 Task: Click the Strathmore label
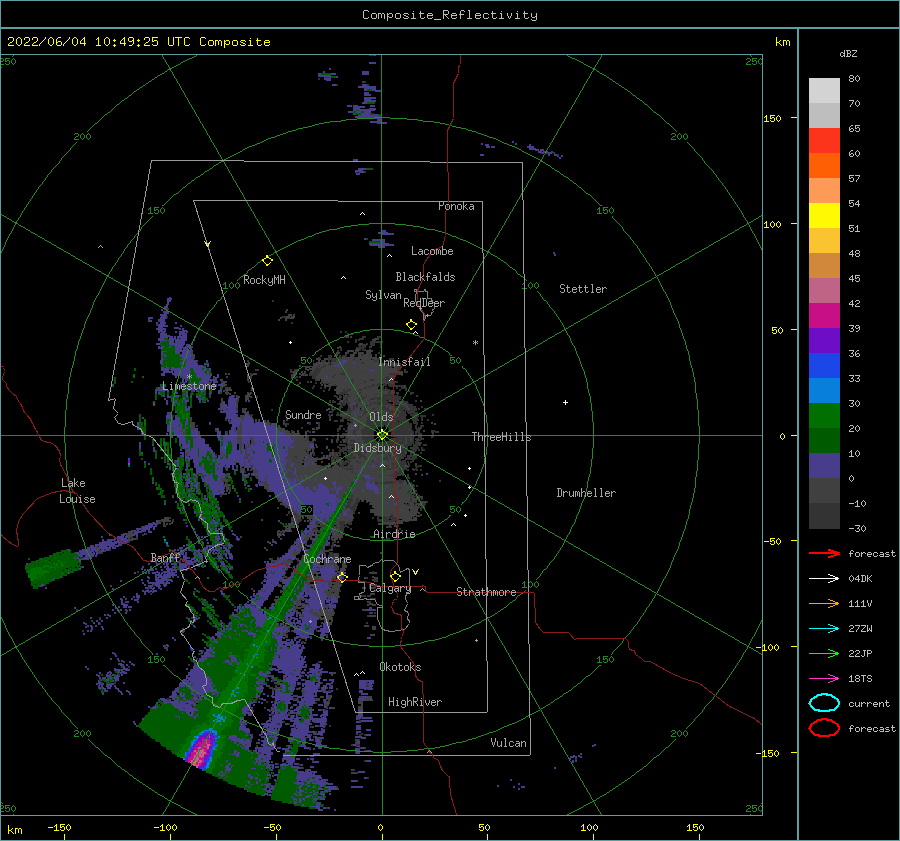click(x=486, y=592)
